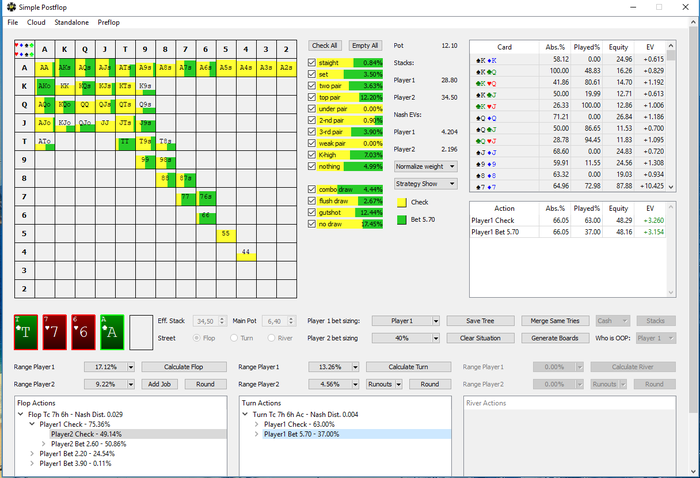Image resolution: width=700 pixels, height=478 pixels.
Task: Toggle the gutshot checkbox
Action: (x=313, y=212)
